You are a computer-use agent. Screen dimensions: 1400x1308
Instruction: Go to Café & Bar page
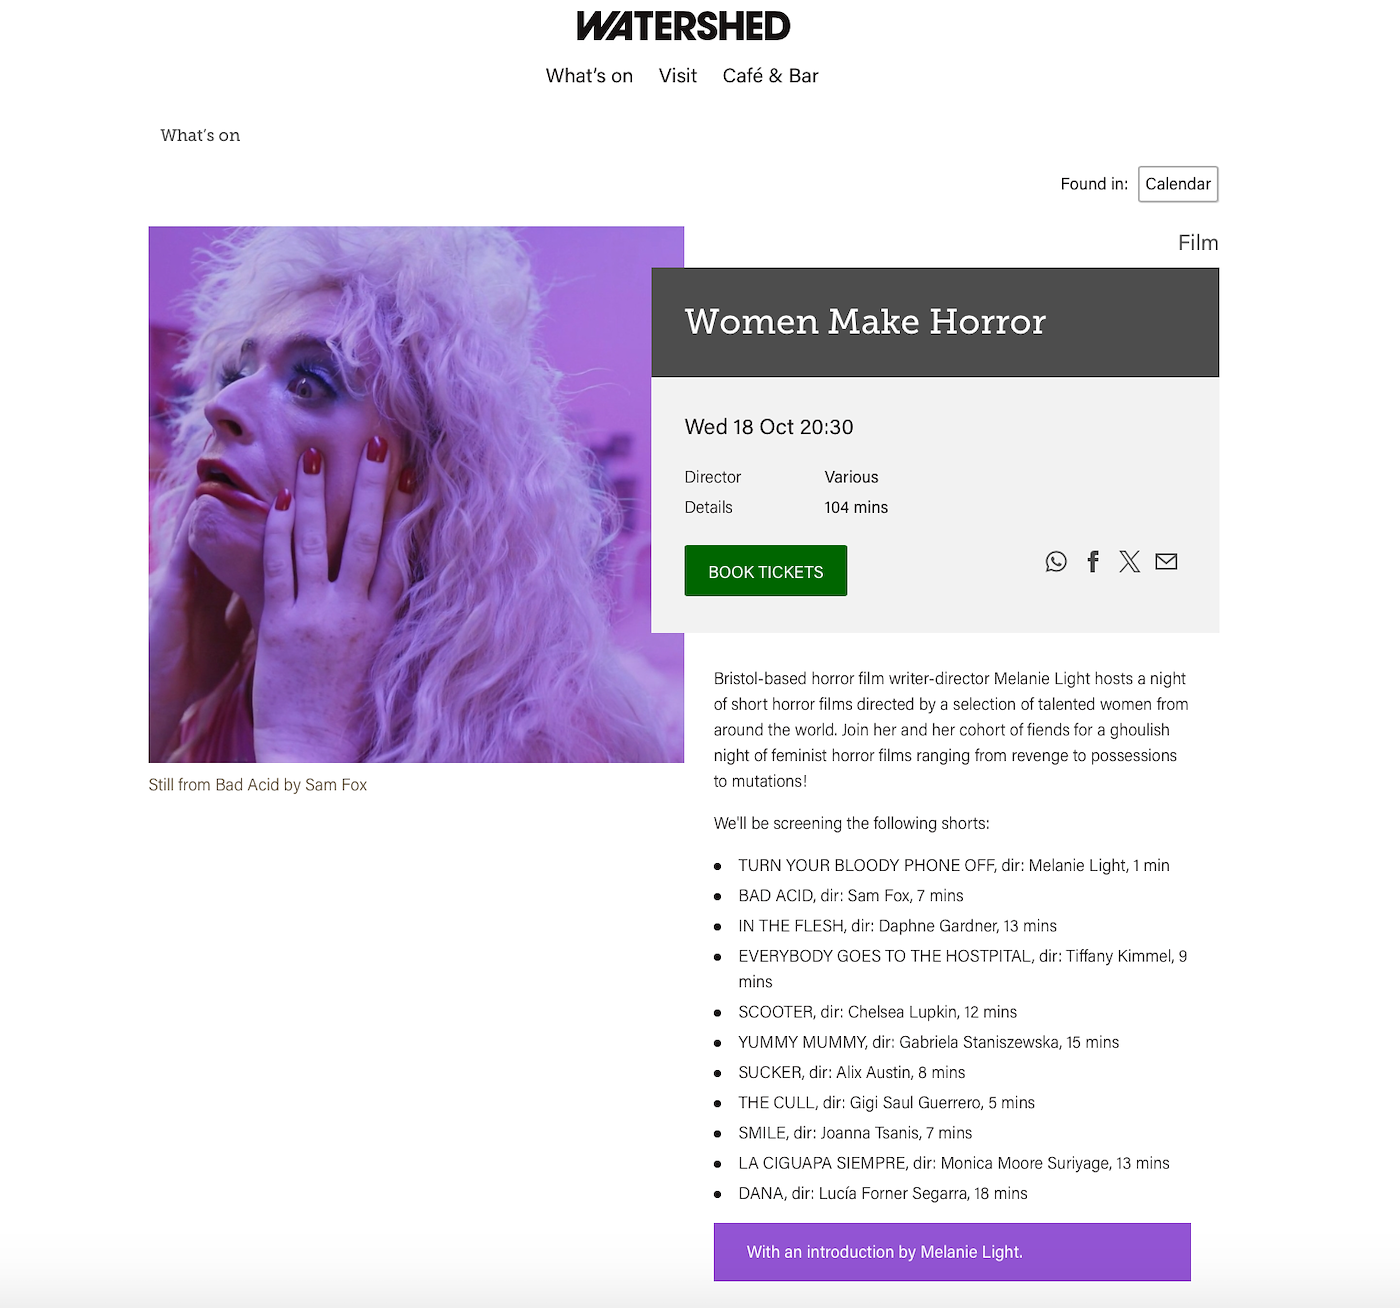770,76
